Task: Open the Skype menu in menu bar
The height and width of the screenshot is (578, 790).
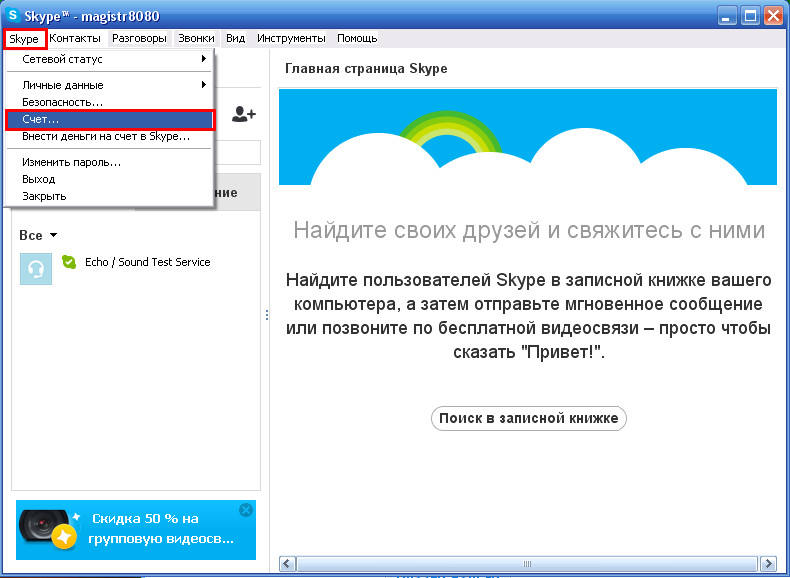Action: [x=25, y=39]
